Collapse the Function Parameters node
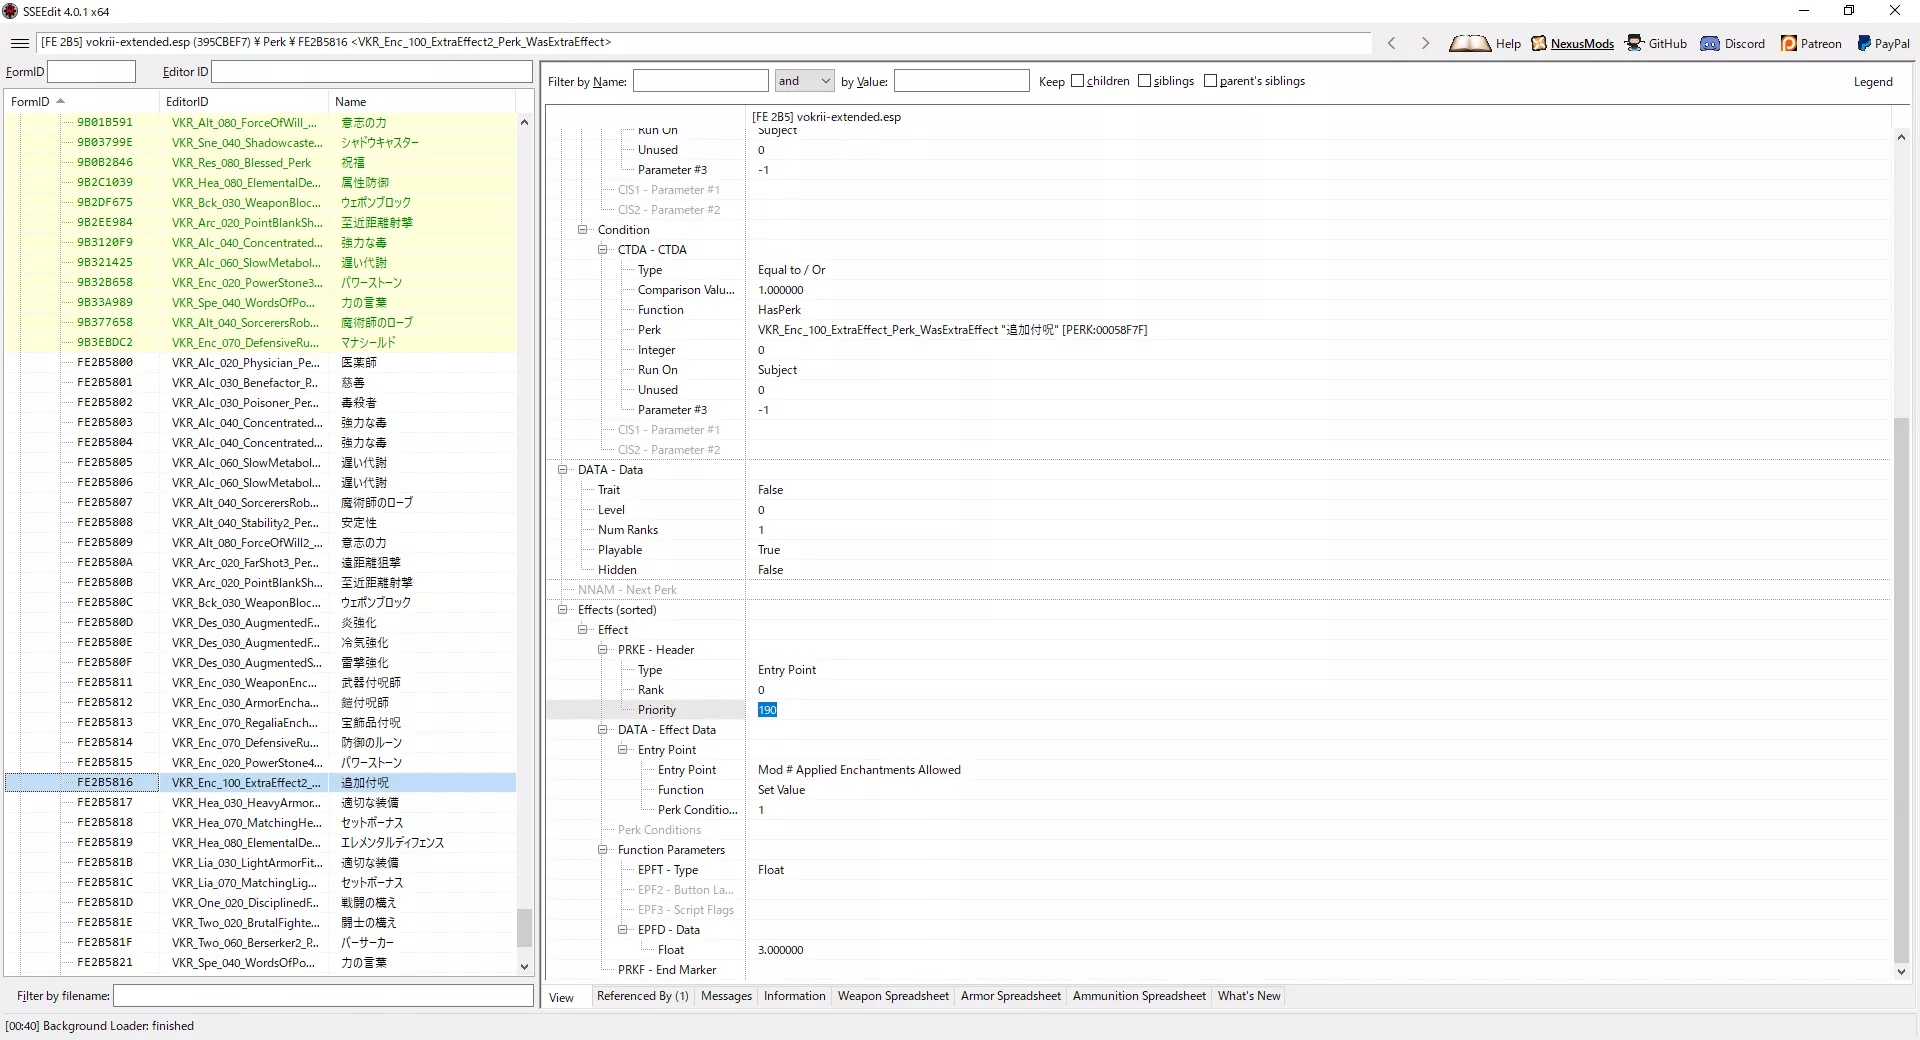This screenshot has height=1040, width=1920. (x=602, y=850)
